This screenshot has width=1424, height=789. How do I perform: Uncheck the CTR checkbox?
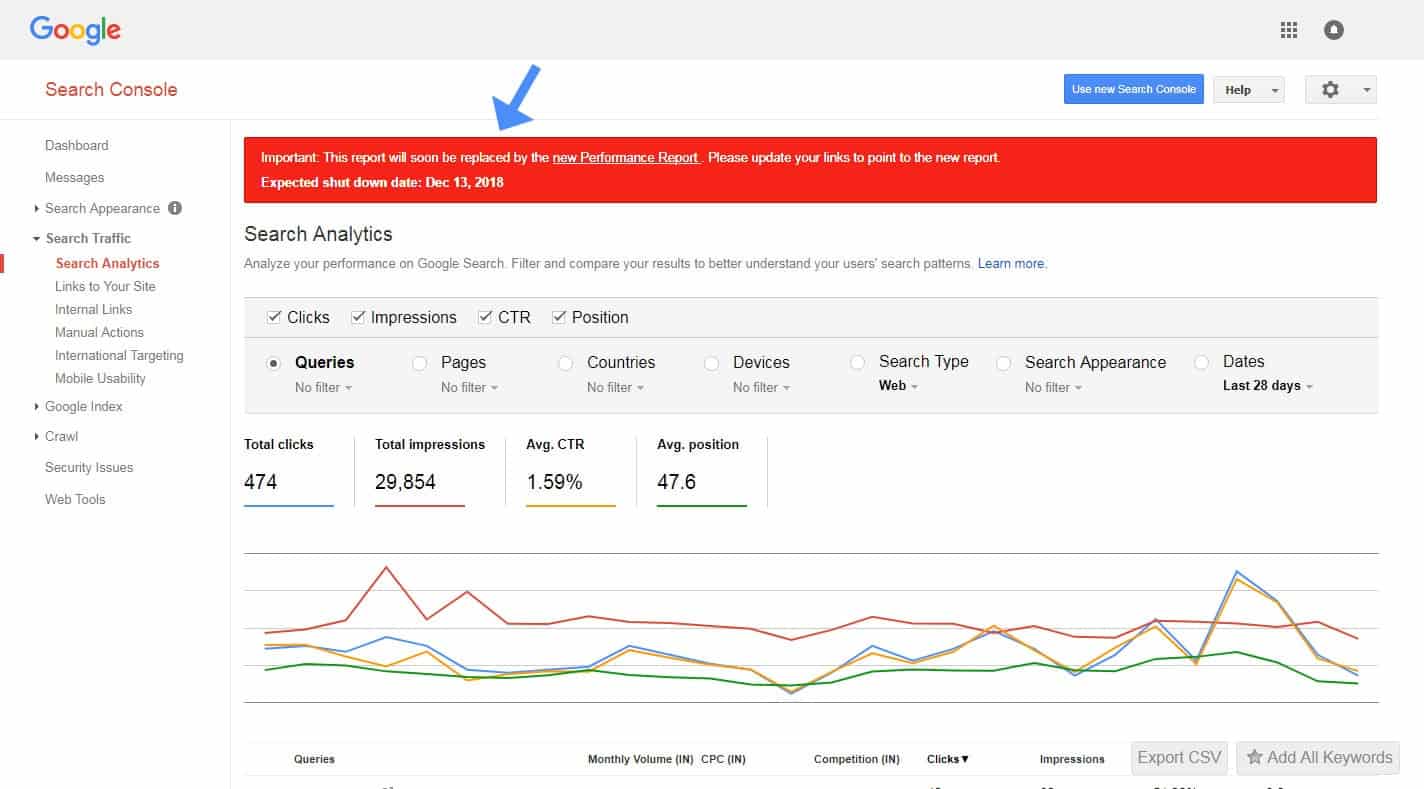point(485,317)
